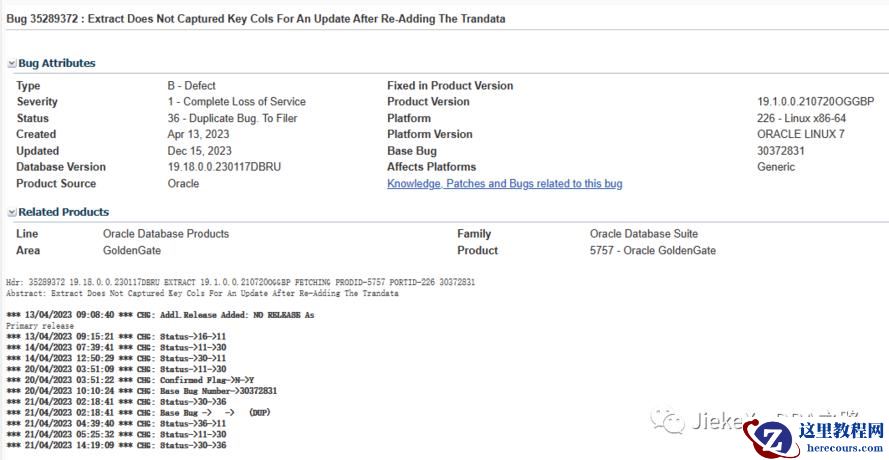Click the herecours.com watermark logo
Viewport: 889px width, 460px height.
(814, 437)
